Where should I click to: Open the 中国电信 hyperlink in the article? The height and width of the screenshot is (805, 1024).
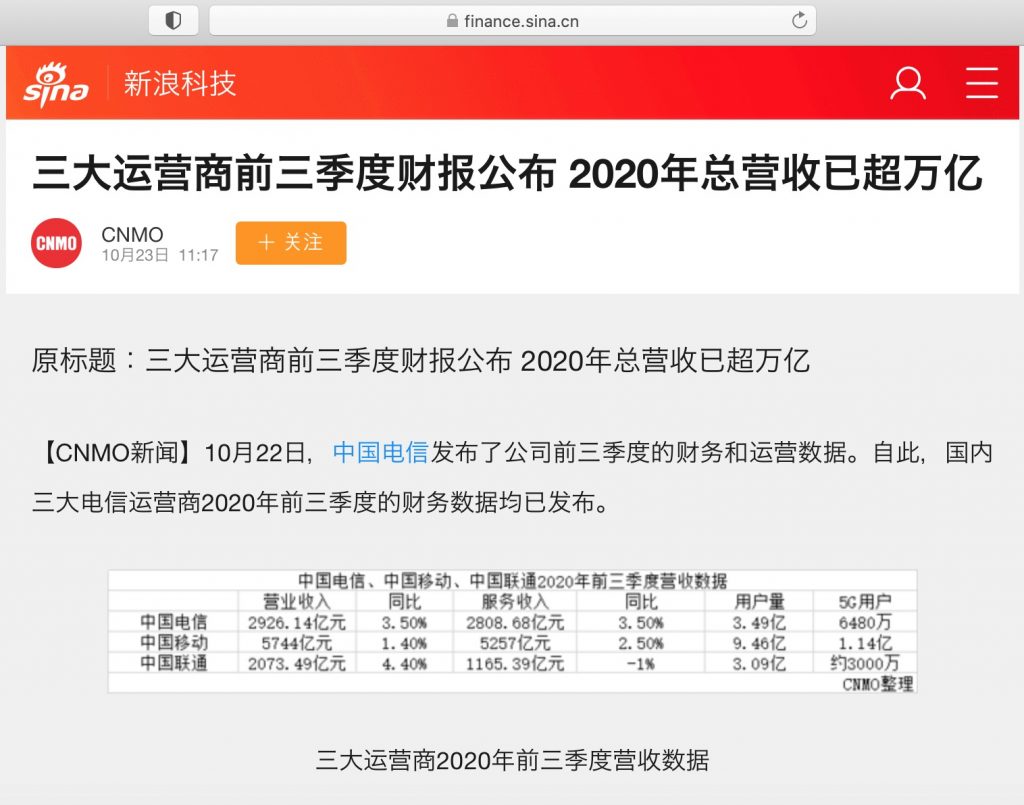coord(380,452)
